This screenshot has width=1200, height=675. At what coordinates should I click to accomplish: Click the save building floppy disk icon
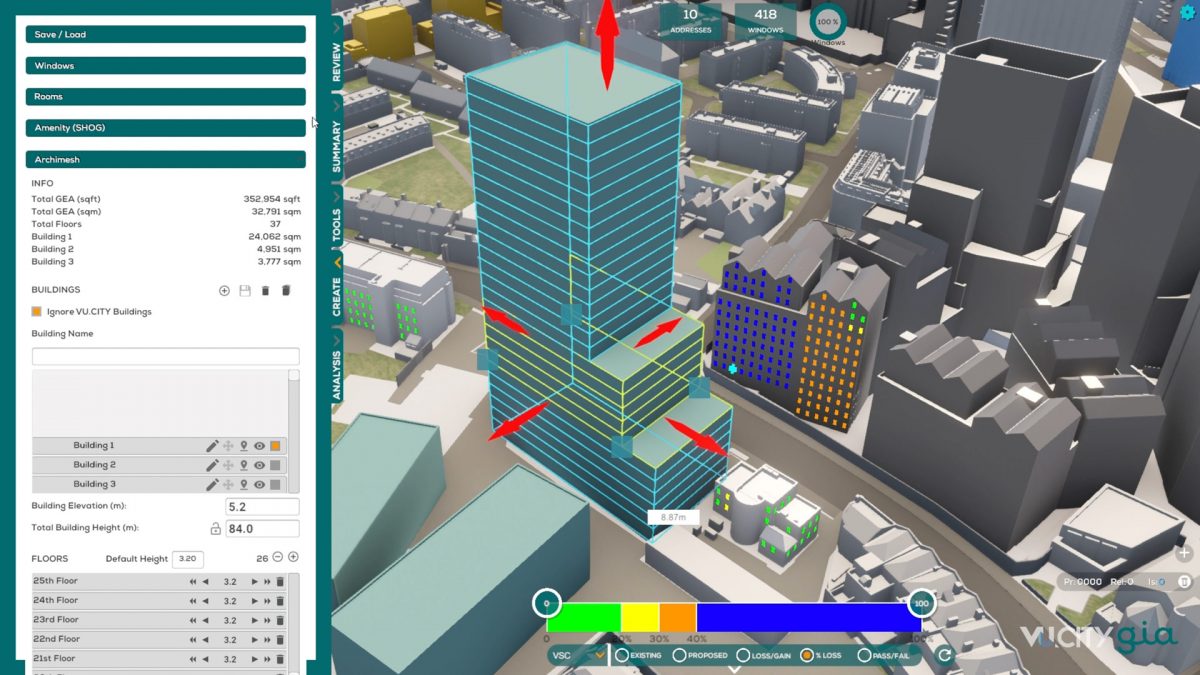pyautogui.click(x=245, y=291)
